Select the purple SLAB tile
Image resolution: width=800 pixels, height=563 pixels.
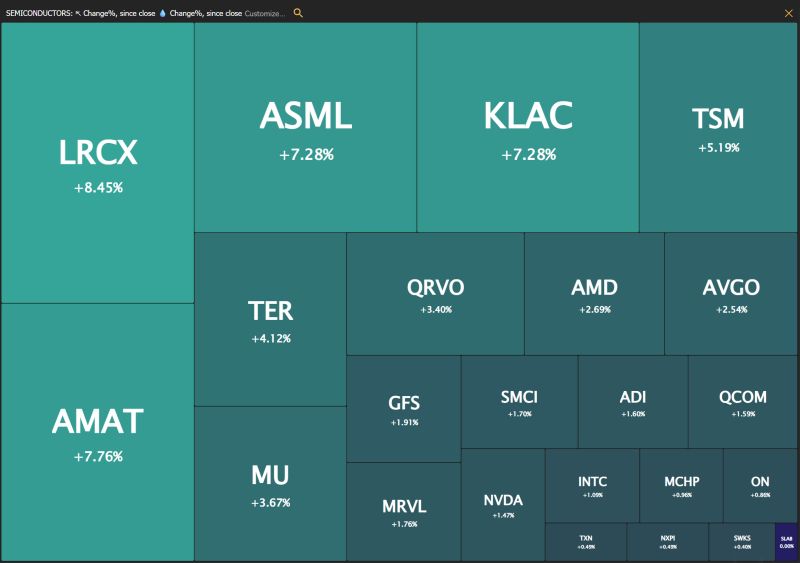pos(786,542)
